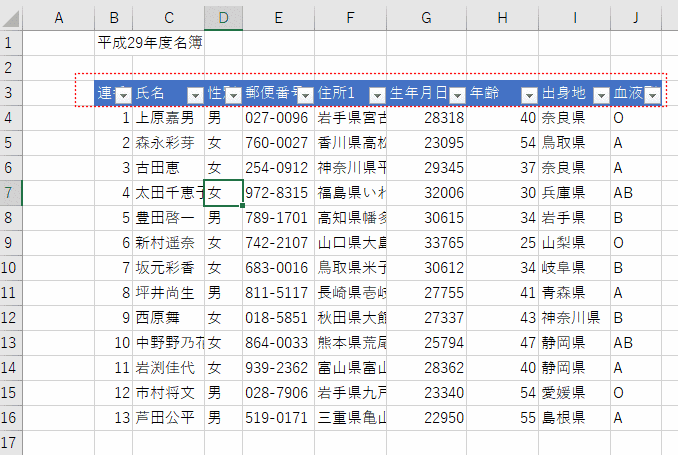Expand the 性別 filter dropdown

[x=233, y=94]
